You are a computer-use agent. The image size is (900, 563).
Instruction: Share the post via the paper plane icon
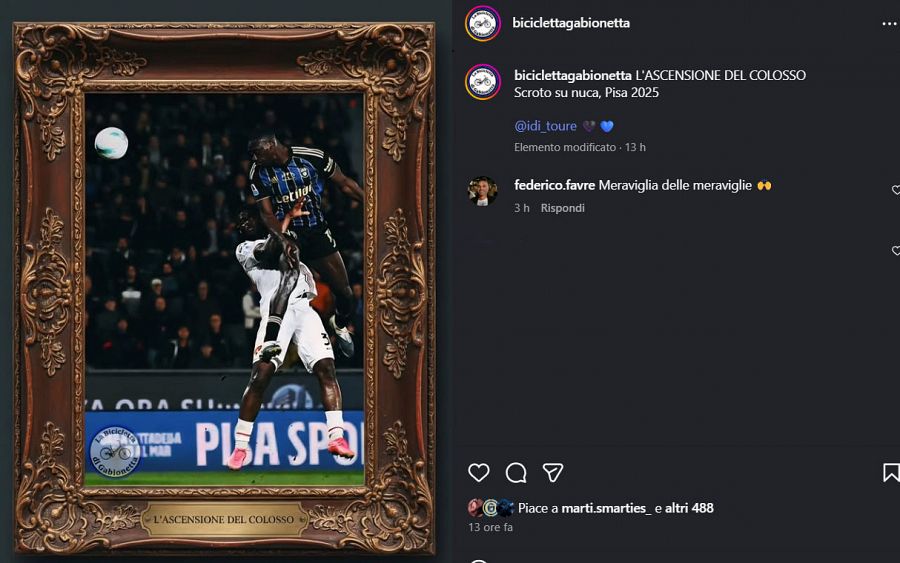click(553, 472)
